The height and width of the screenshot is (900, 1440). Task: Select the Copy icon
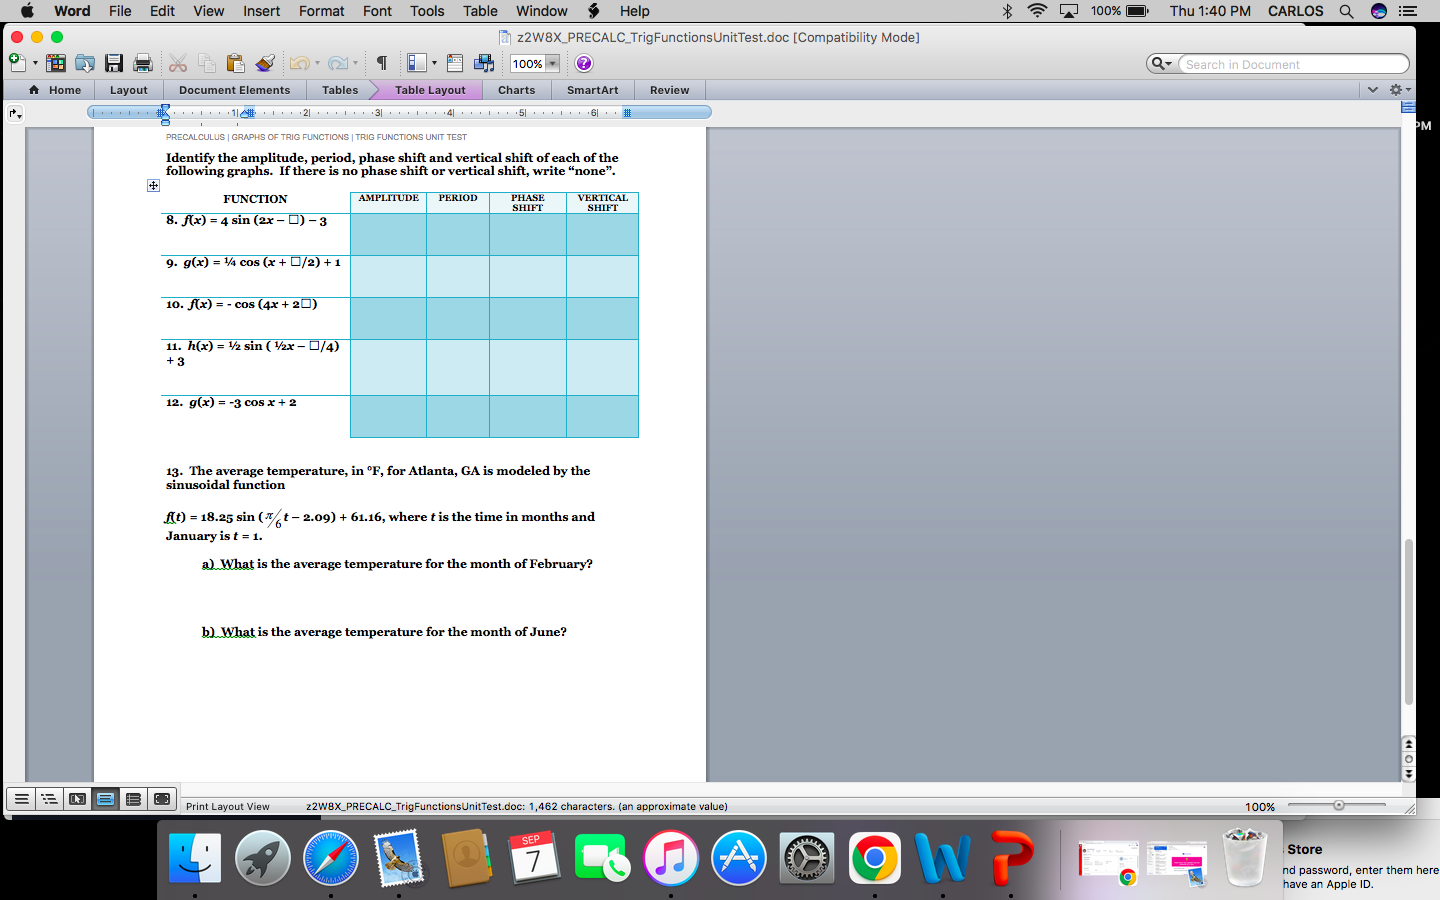(206, 63)
